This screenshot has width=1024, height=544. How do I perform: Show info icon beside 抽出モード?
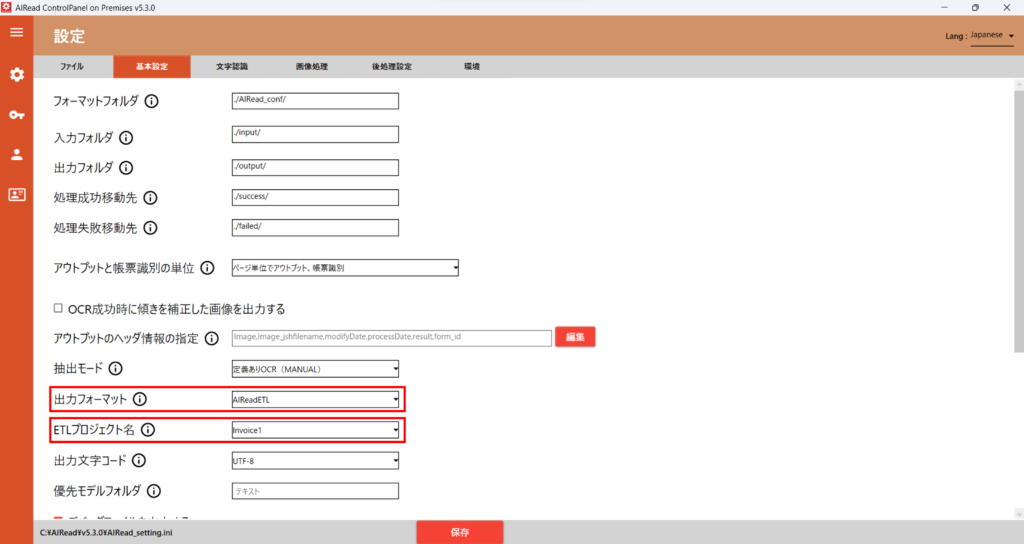(115, 369)
